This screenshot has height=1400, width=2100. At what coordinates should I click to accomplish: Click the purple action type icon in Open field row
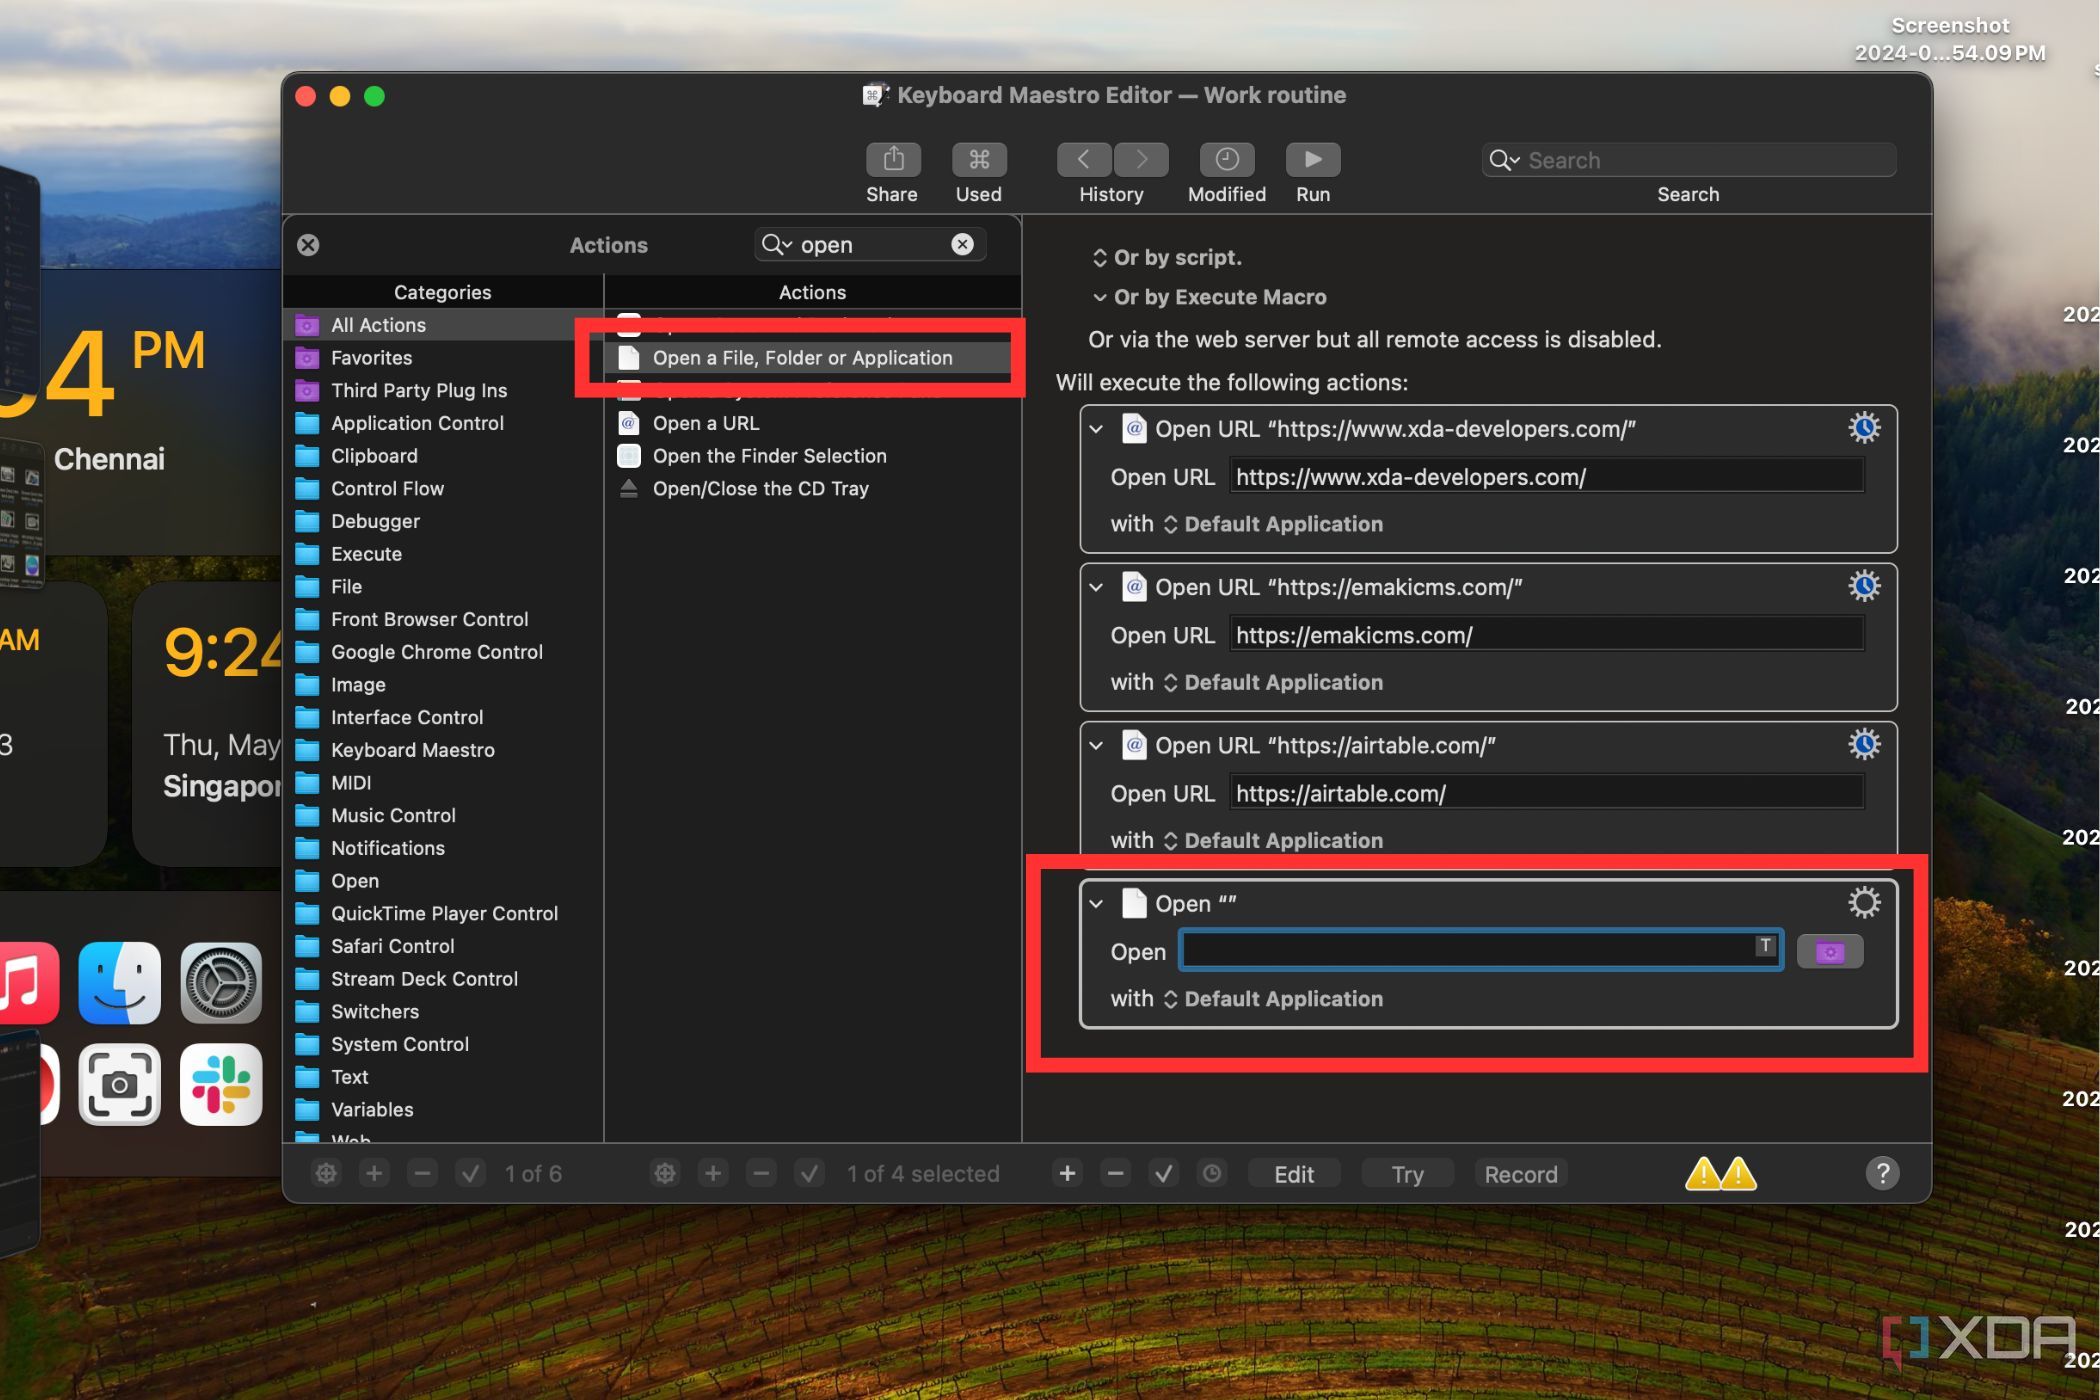1828,950
